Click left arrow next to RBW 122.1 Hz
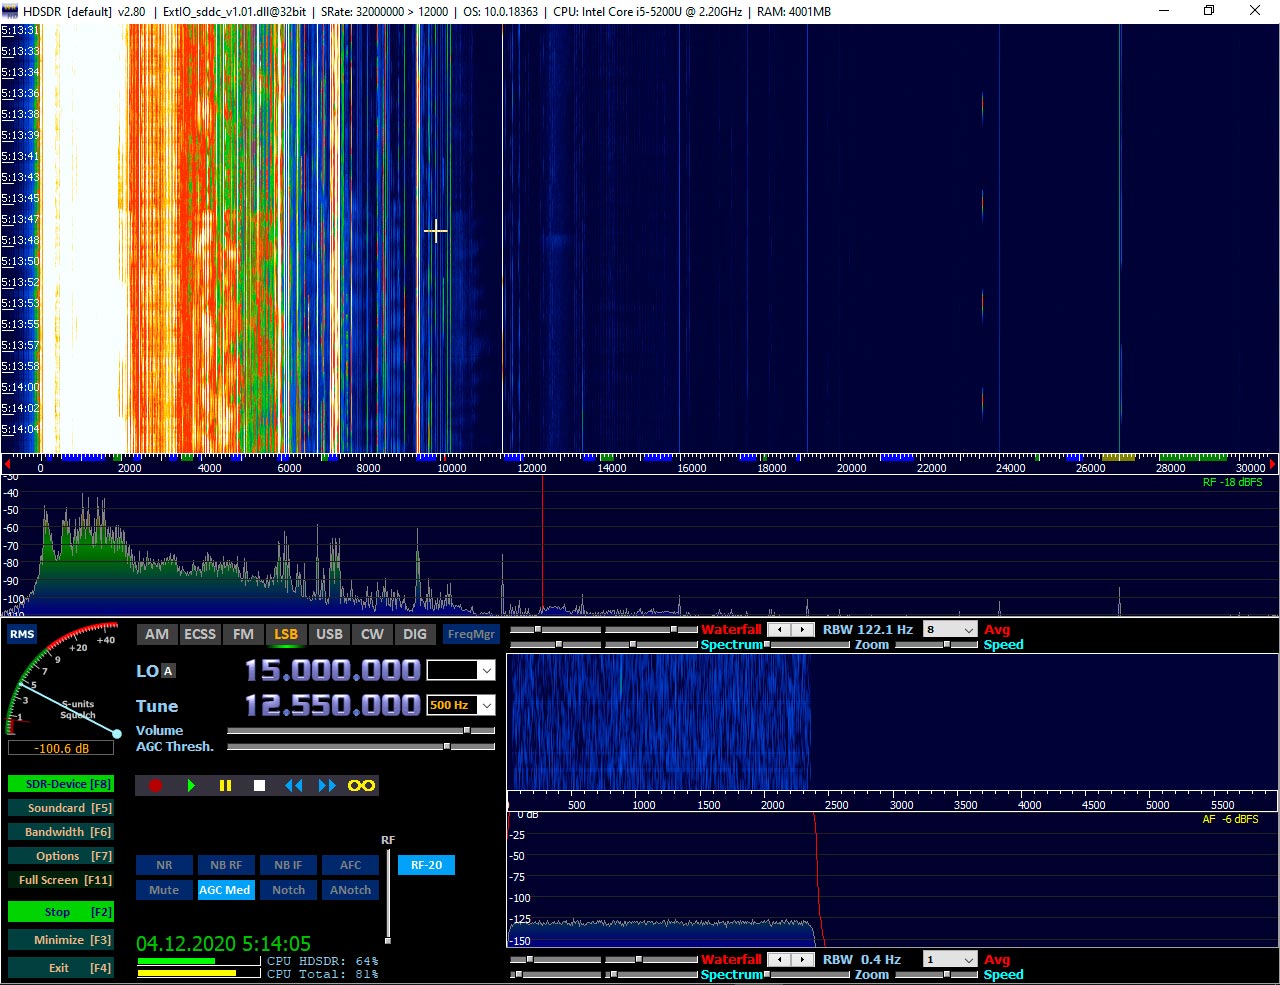 click(x=779, y=630)
